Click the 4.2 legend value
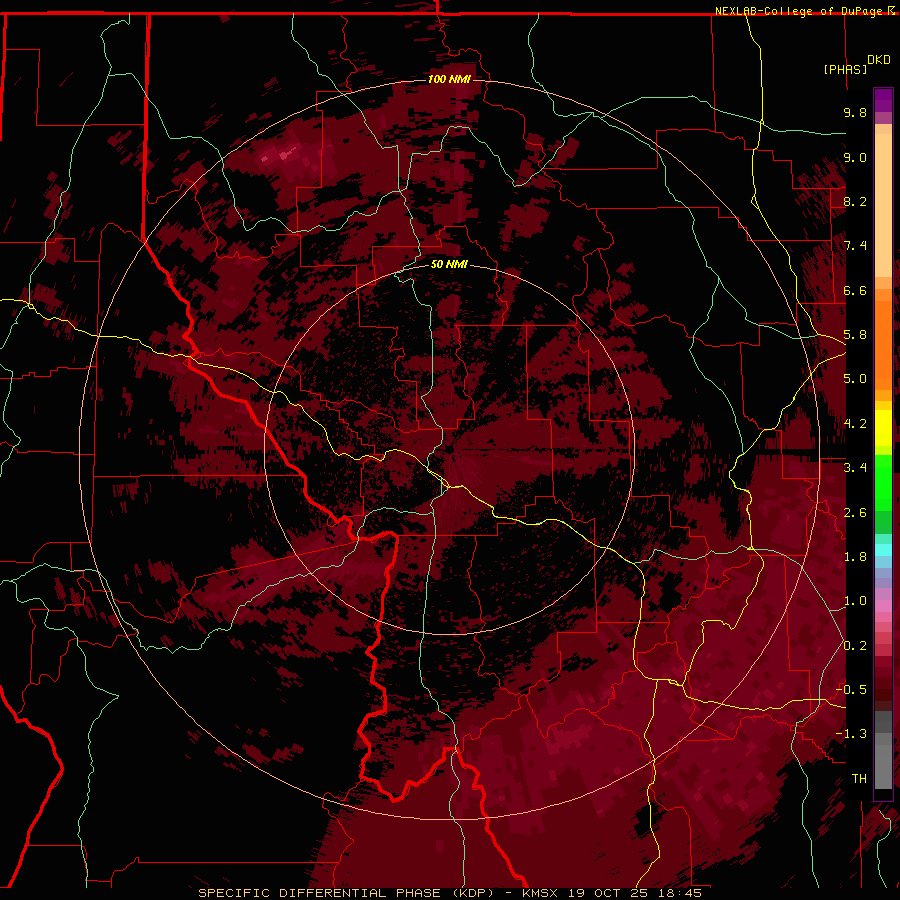This screenshot has width=900, height=900. 855,424
